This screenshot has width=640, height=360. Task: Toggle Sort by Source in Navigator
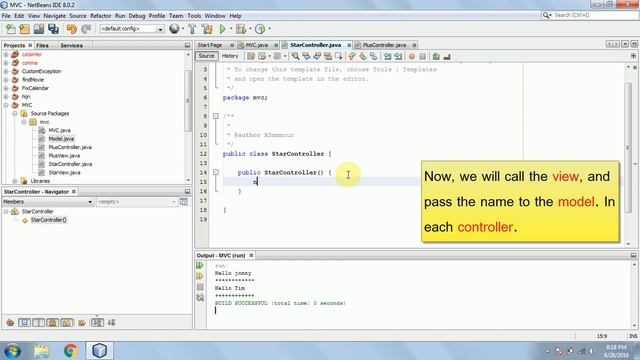[x=111, y=322]
